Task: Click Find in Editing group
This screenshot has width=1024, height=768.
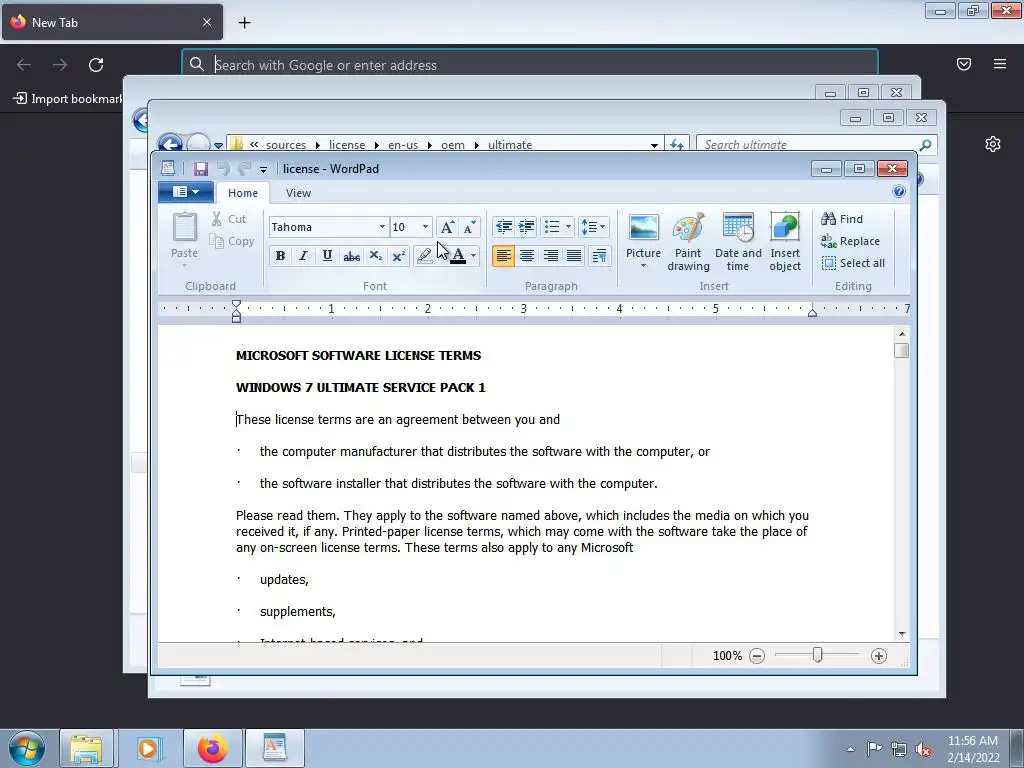Action: pos(842,219)
